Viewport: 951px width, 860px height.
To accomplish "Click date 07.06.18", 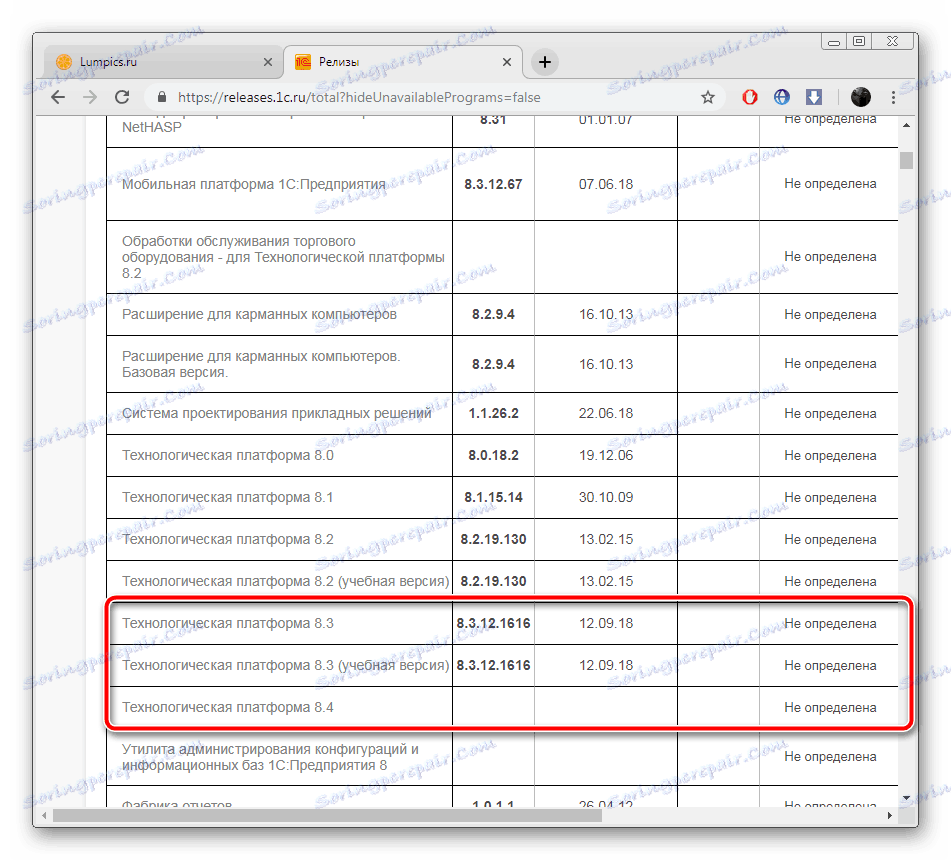I will coord(606,184).
